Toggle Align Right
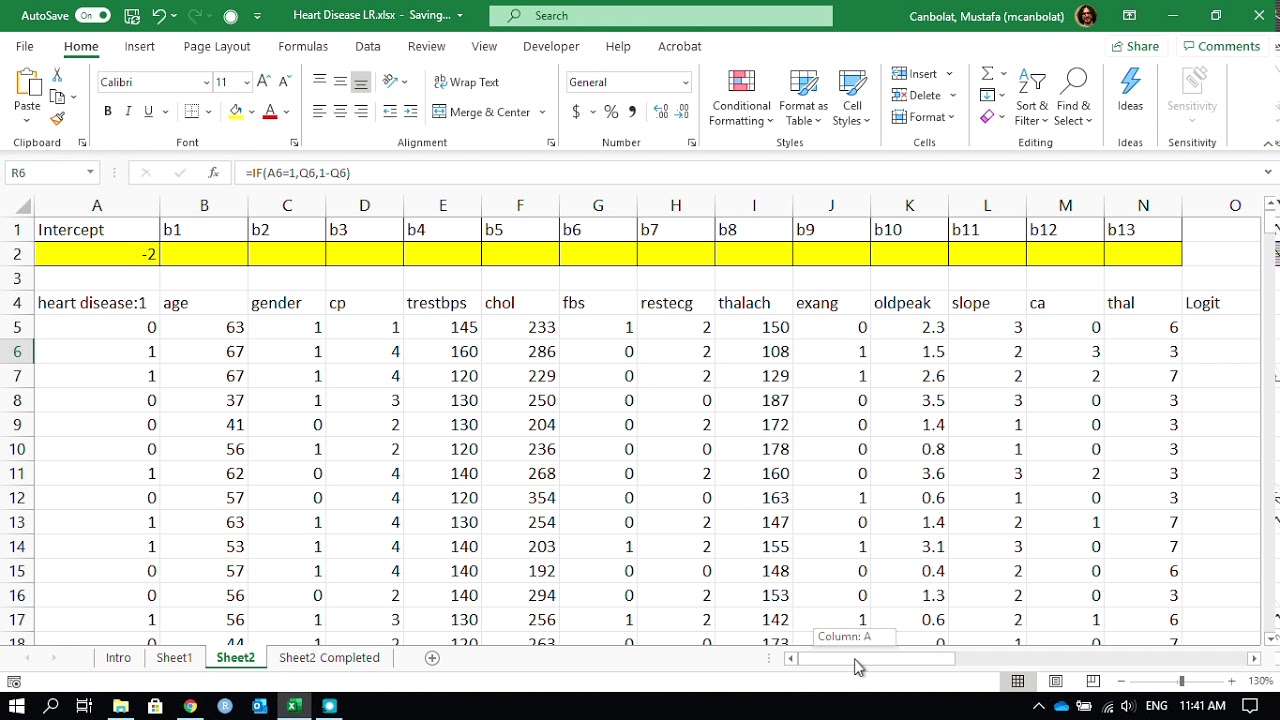Image resolution: width=1280 pixels, height=720 pixels. [361, 112]
